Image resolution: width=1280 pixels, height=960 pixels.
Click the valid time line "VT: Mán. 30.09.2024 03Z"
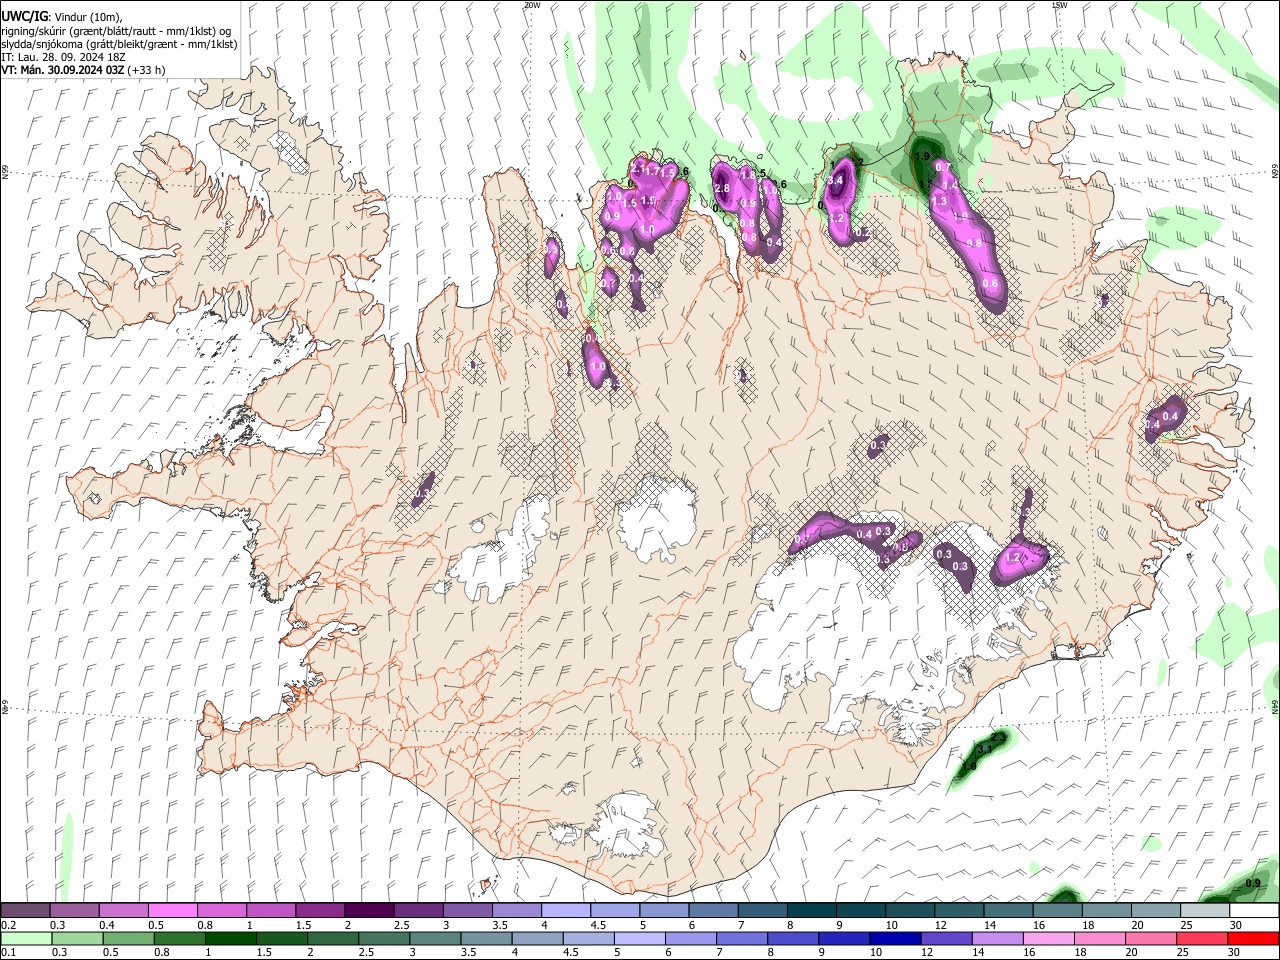(x=63, y=70)
